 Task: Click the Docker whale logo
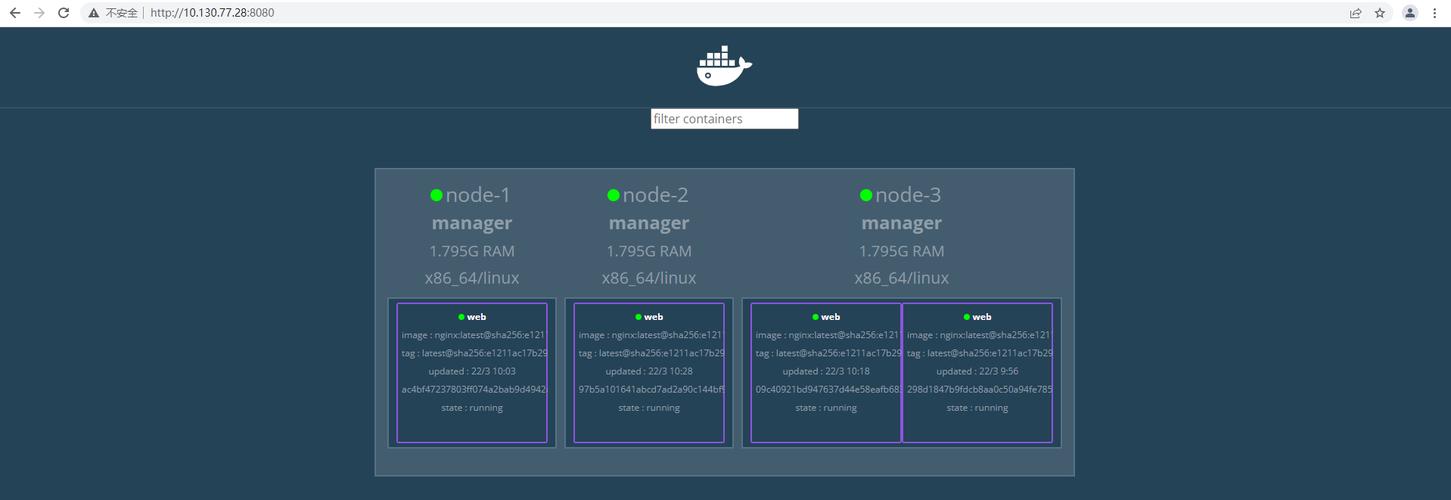[x=724, y=65]
